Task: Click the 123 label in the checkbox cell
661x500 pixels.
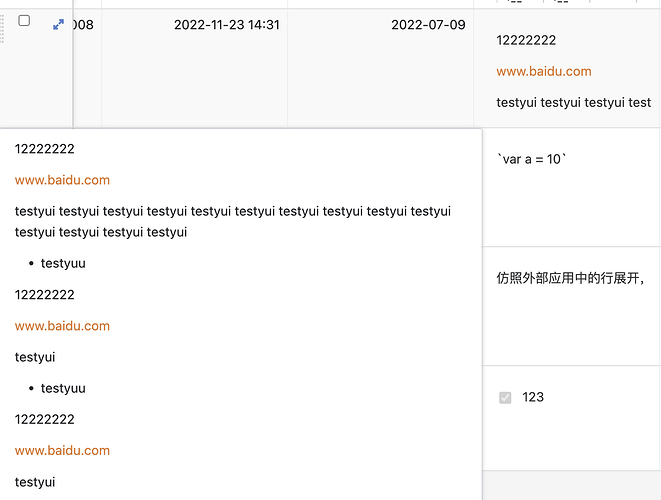Action: (x=533, y=397)
